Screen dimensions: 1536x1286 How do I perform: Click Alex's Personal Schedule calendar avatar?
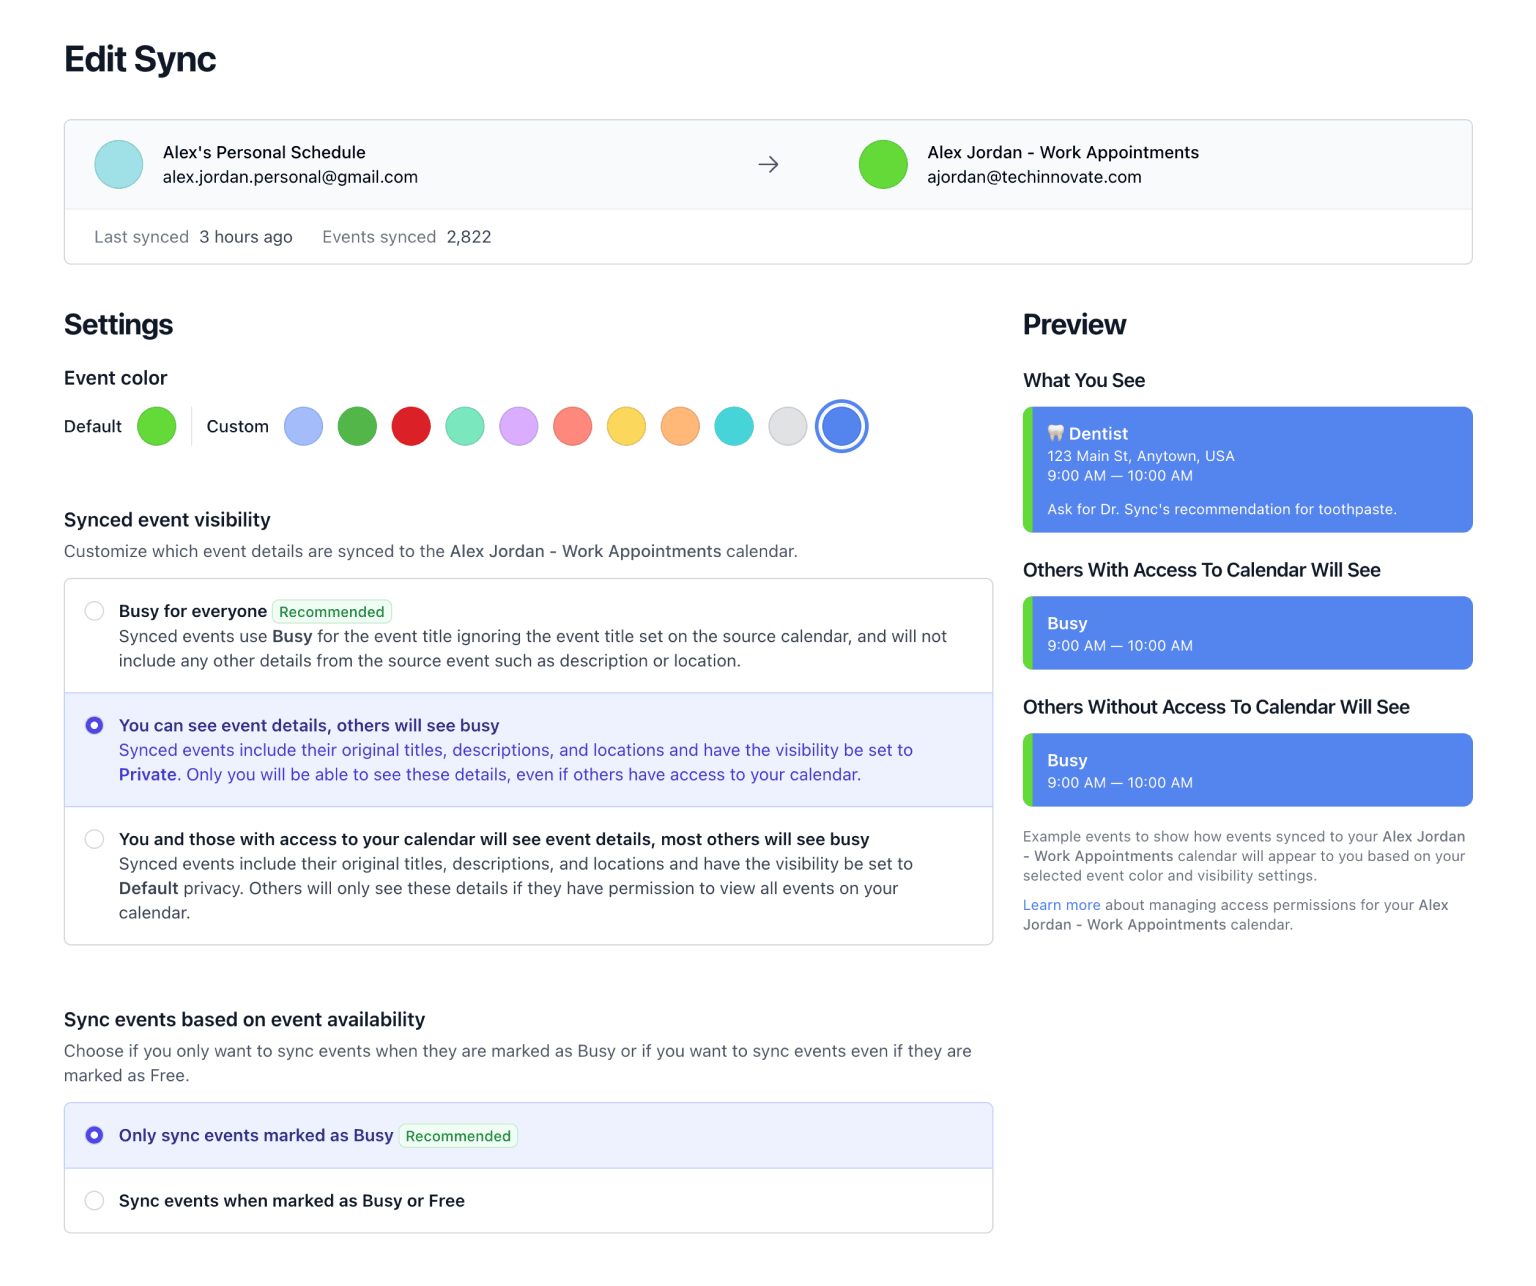click(x=118, y=164)
